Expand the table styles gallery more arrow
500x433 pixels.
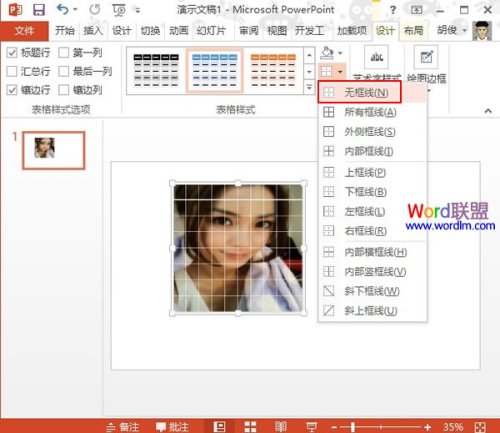tap(309, 88)
